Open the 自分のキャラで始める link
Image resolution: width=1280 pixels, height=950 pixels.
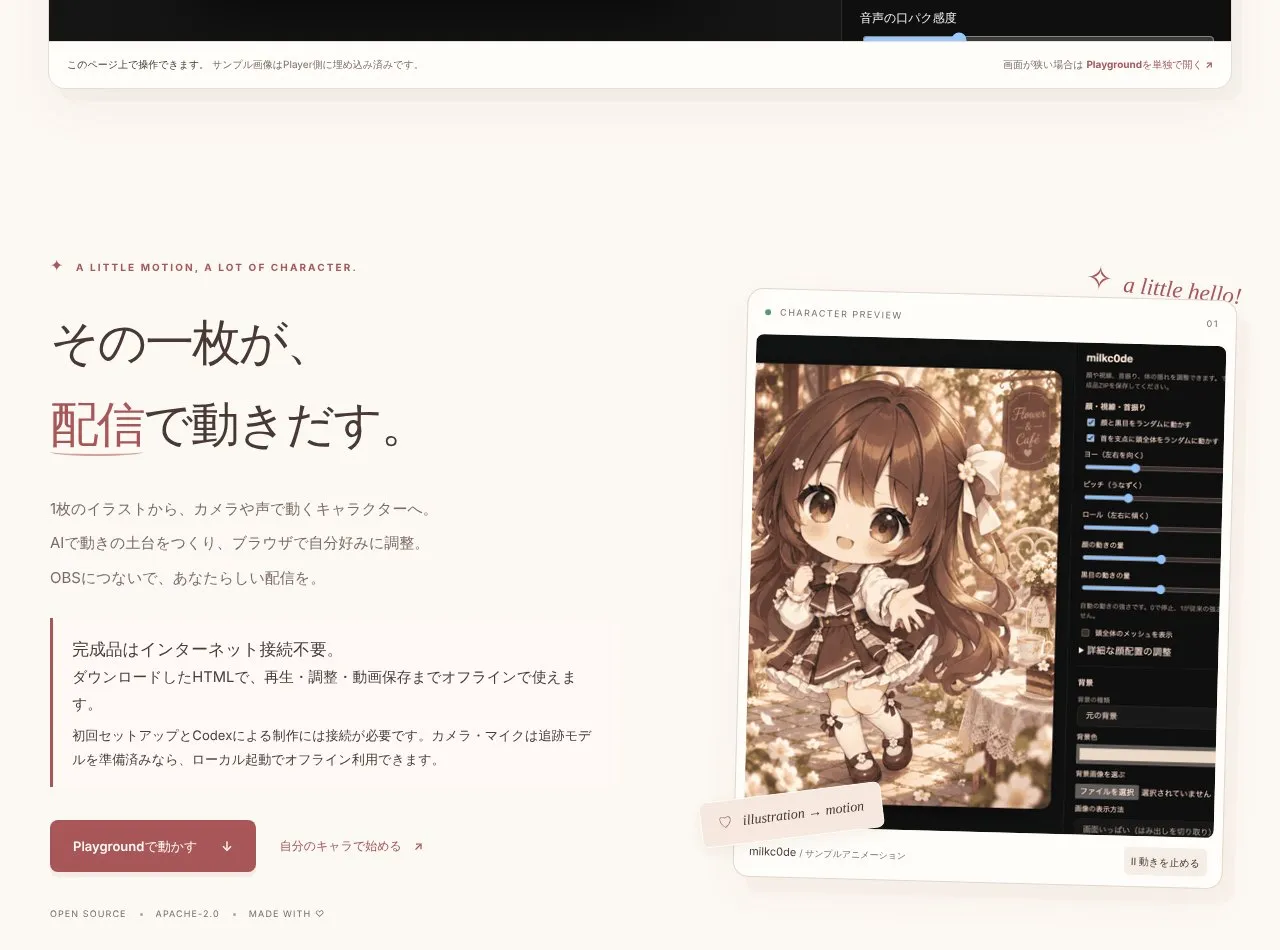pos(351,846)
